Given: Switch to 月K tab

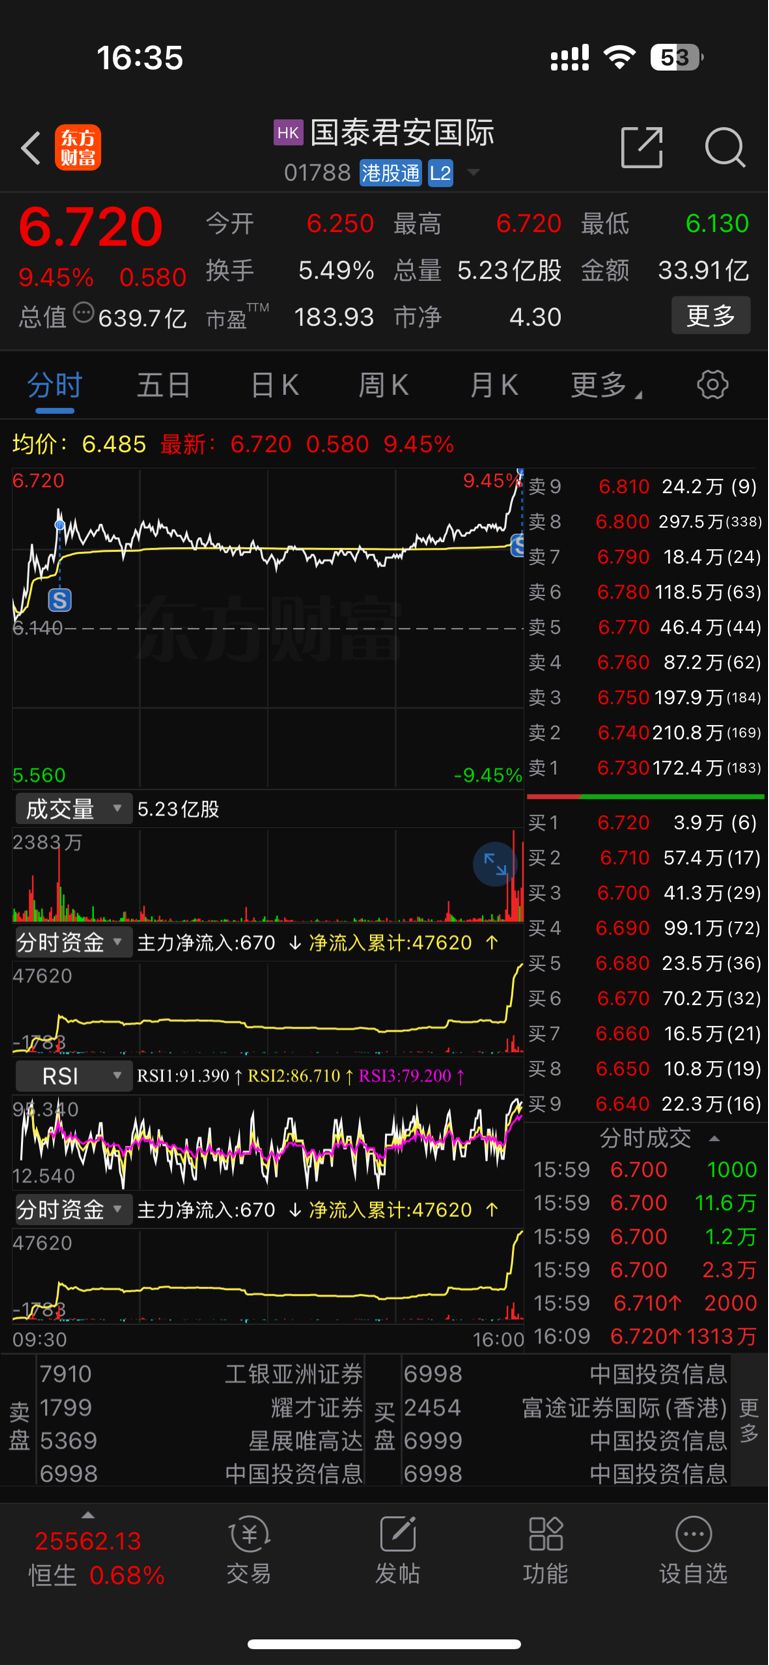Looking at the screenshot, I should (x=494, y=385).
